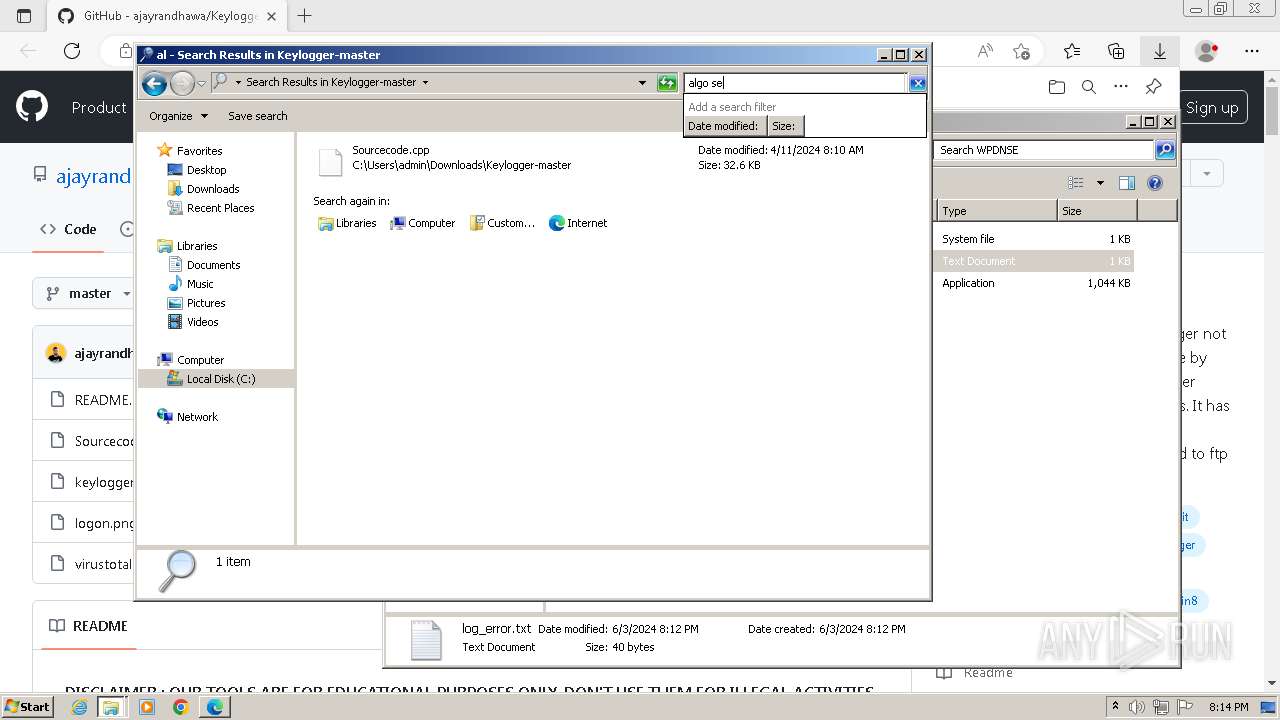Click the forward navigation arrow in Explorer
Viewport: 1280px width, 720px height.
182,83
